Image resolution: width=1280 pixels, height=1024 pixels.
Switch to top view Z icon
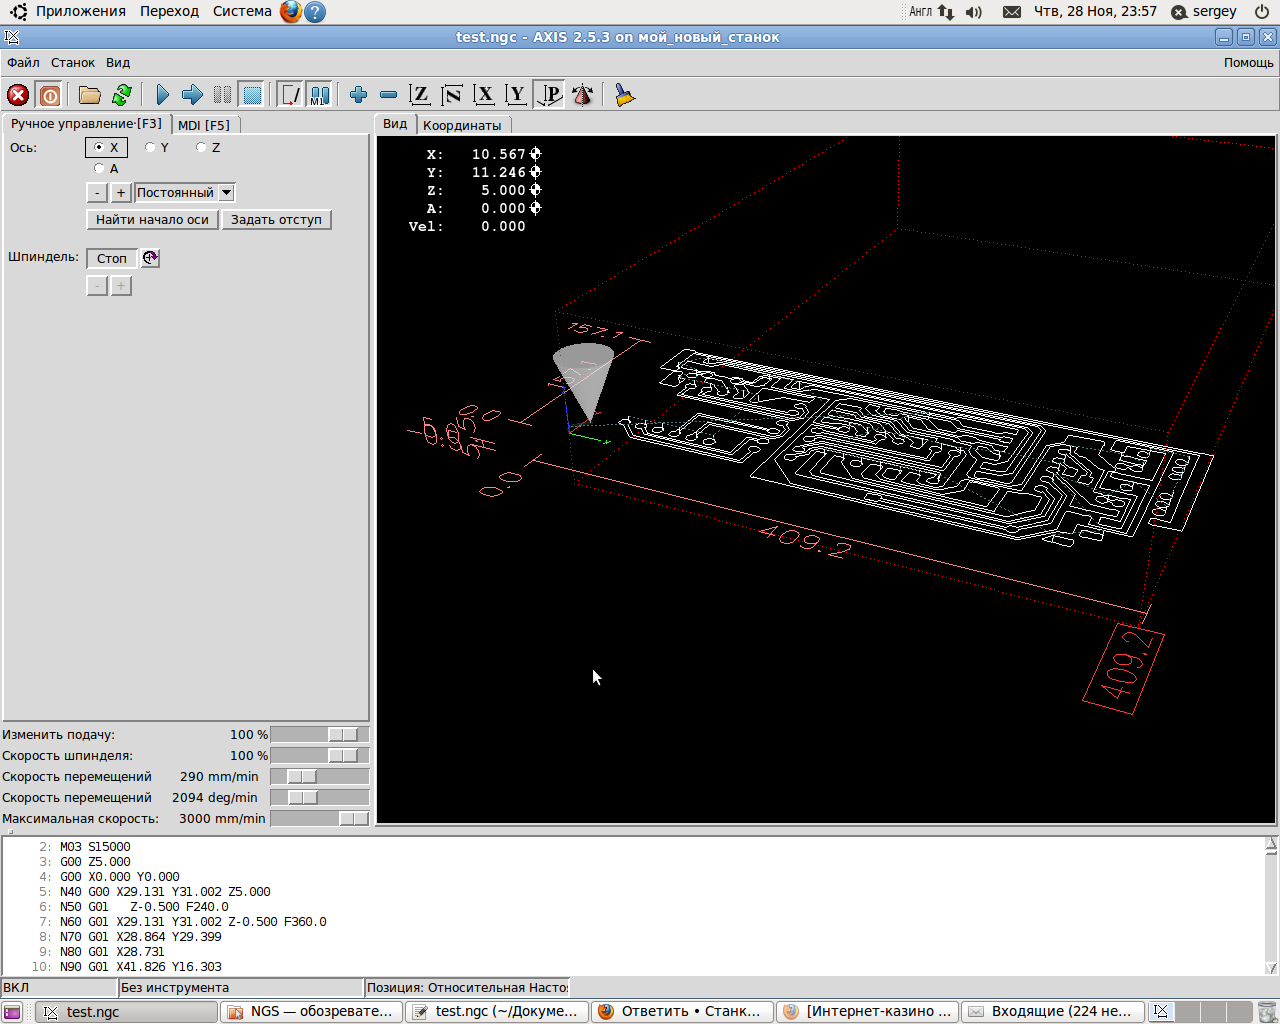pos(420,95)
